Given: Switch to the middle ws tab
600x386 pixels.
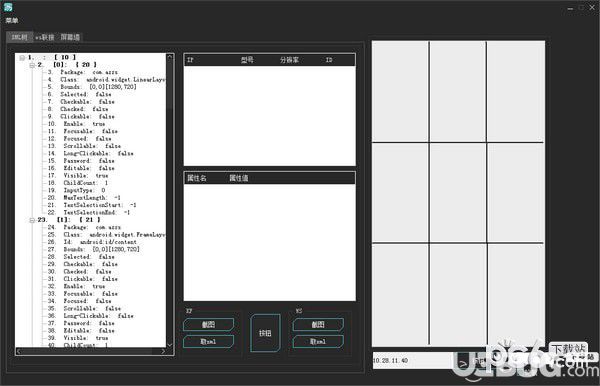Looking at the screenshot, I should (45, 37).
